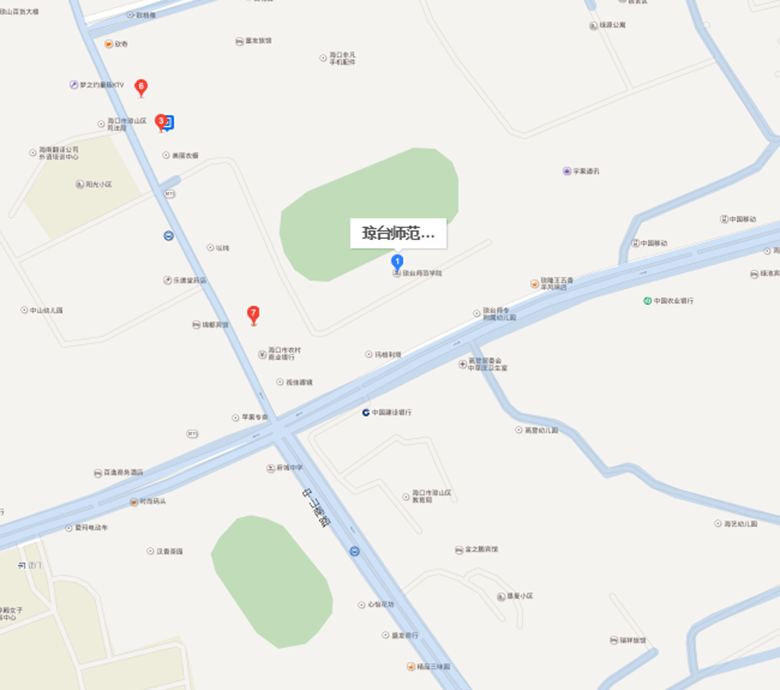Select the 正门 gate icon at the lower left
Screen dimensions: 780x690
click(x=21, y=565)
